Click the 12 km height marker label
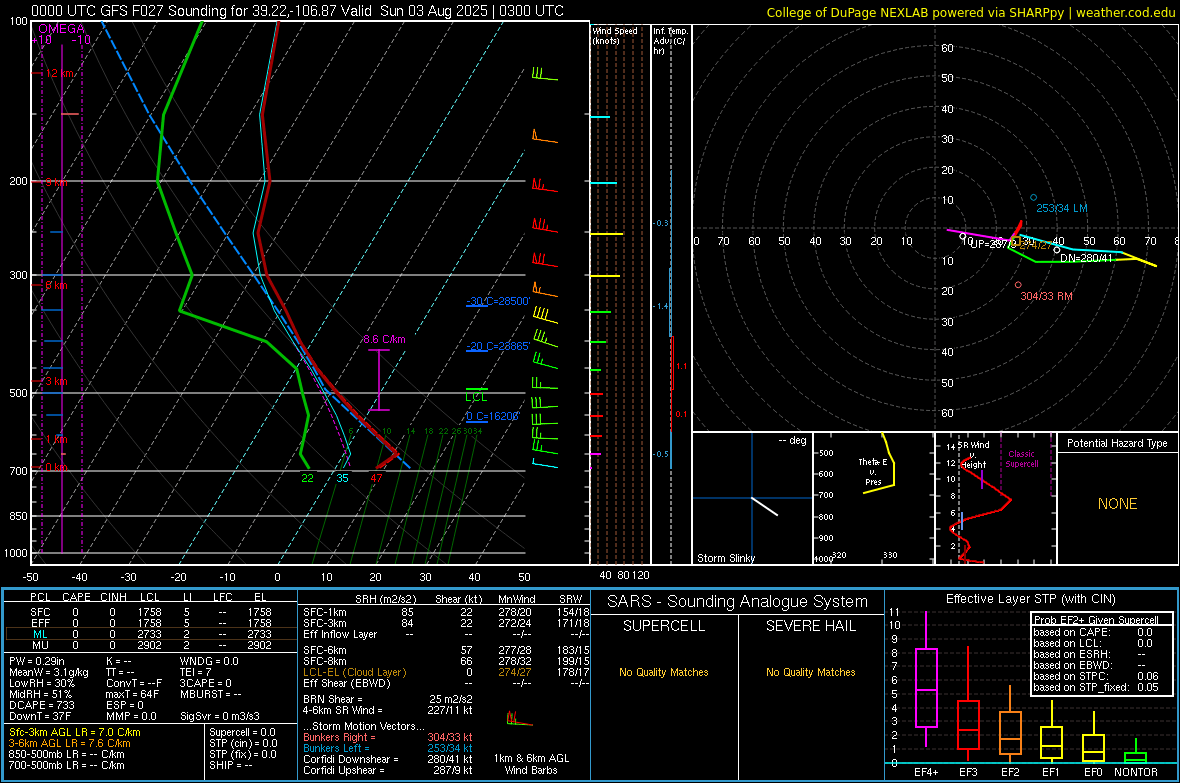 (59, 73)
